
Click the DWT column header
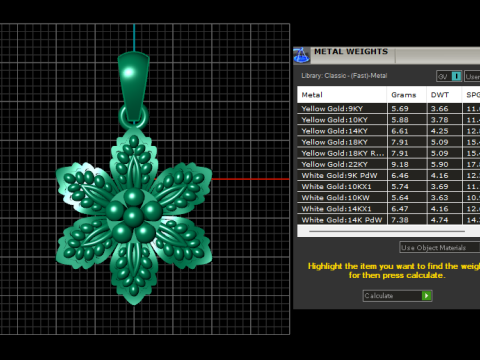coord(444,95)
